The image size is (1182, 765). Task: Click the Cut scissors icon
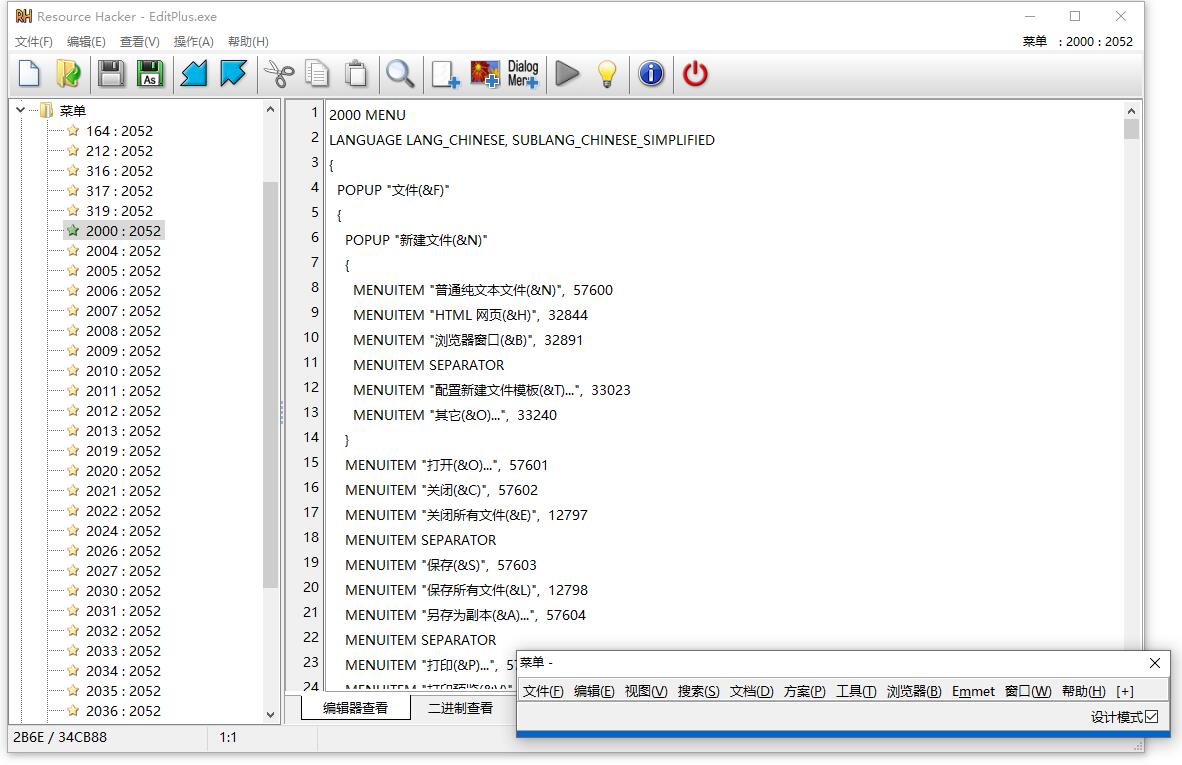coord(279,74)
